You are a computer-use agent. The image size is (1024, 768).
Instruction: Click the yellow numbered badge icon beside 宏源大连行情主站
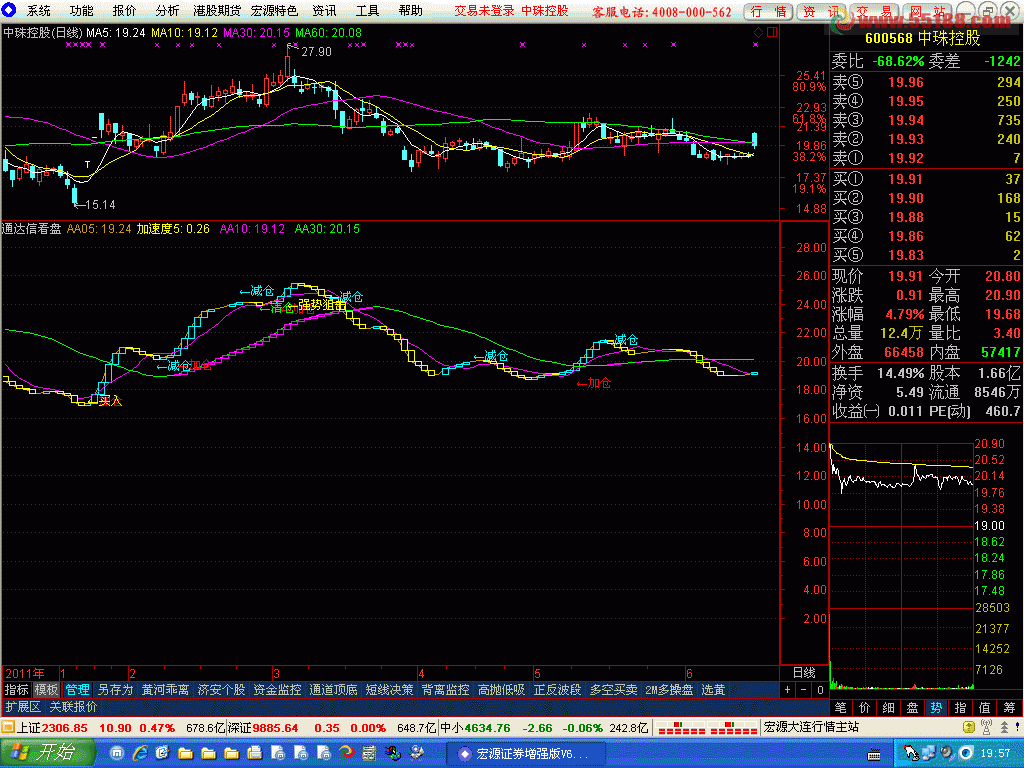pos(968,728)
